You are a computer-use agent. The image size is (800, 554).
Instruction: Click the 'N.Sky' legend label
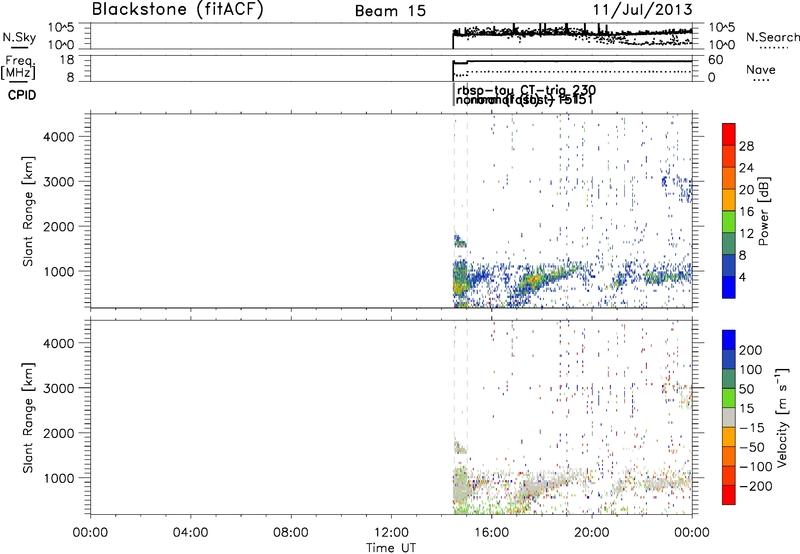(x=19, y=37)
